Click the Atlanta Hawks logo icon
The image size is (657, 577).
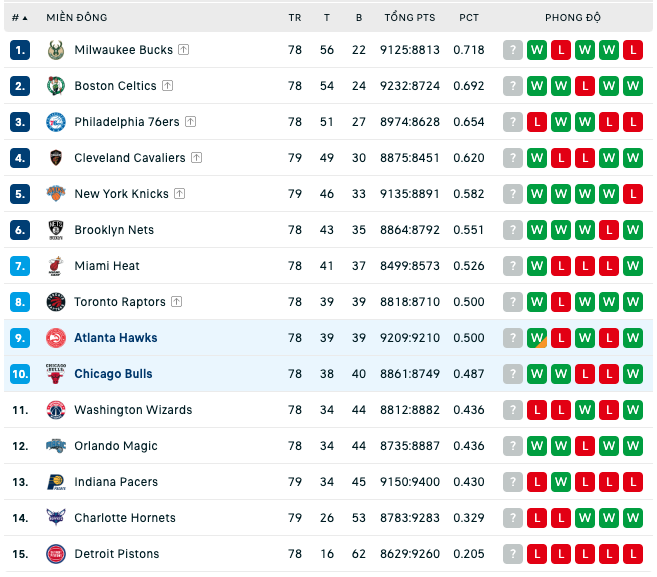point(56,338)
